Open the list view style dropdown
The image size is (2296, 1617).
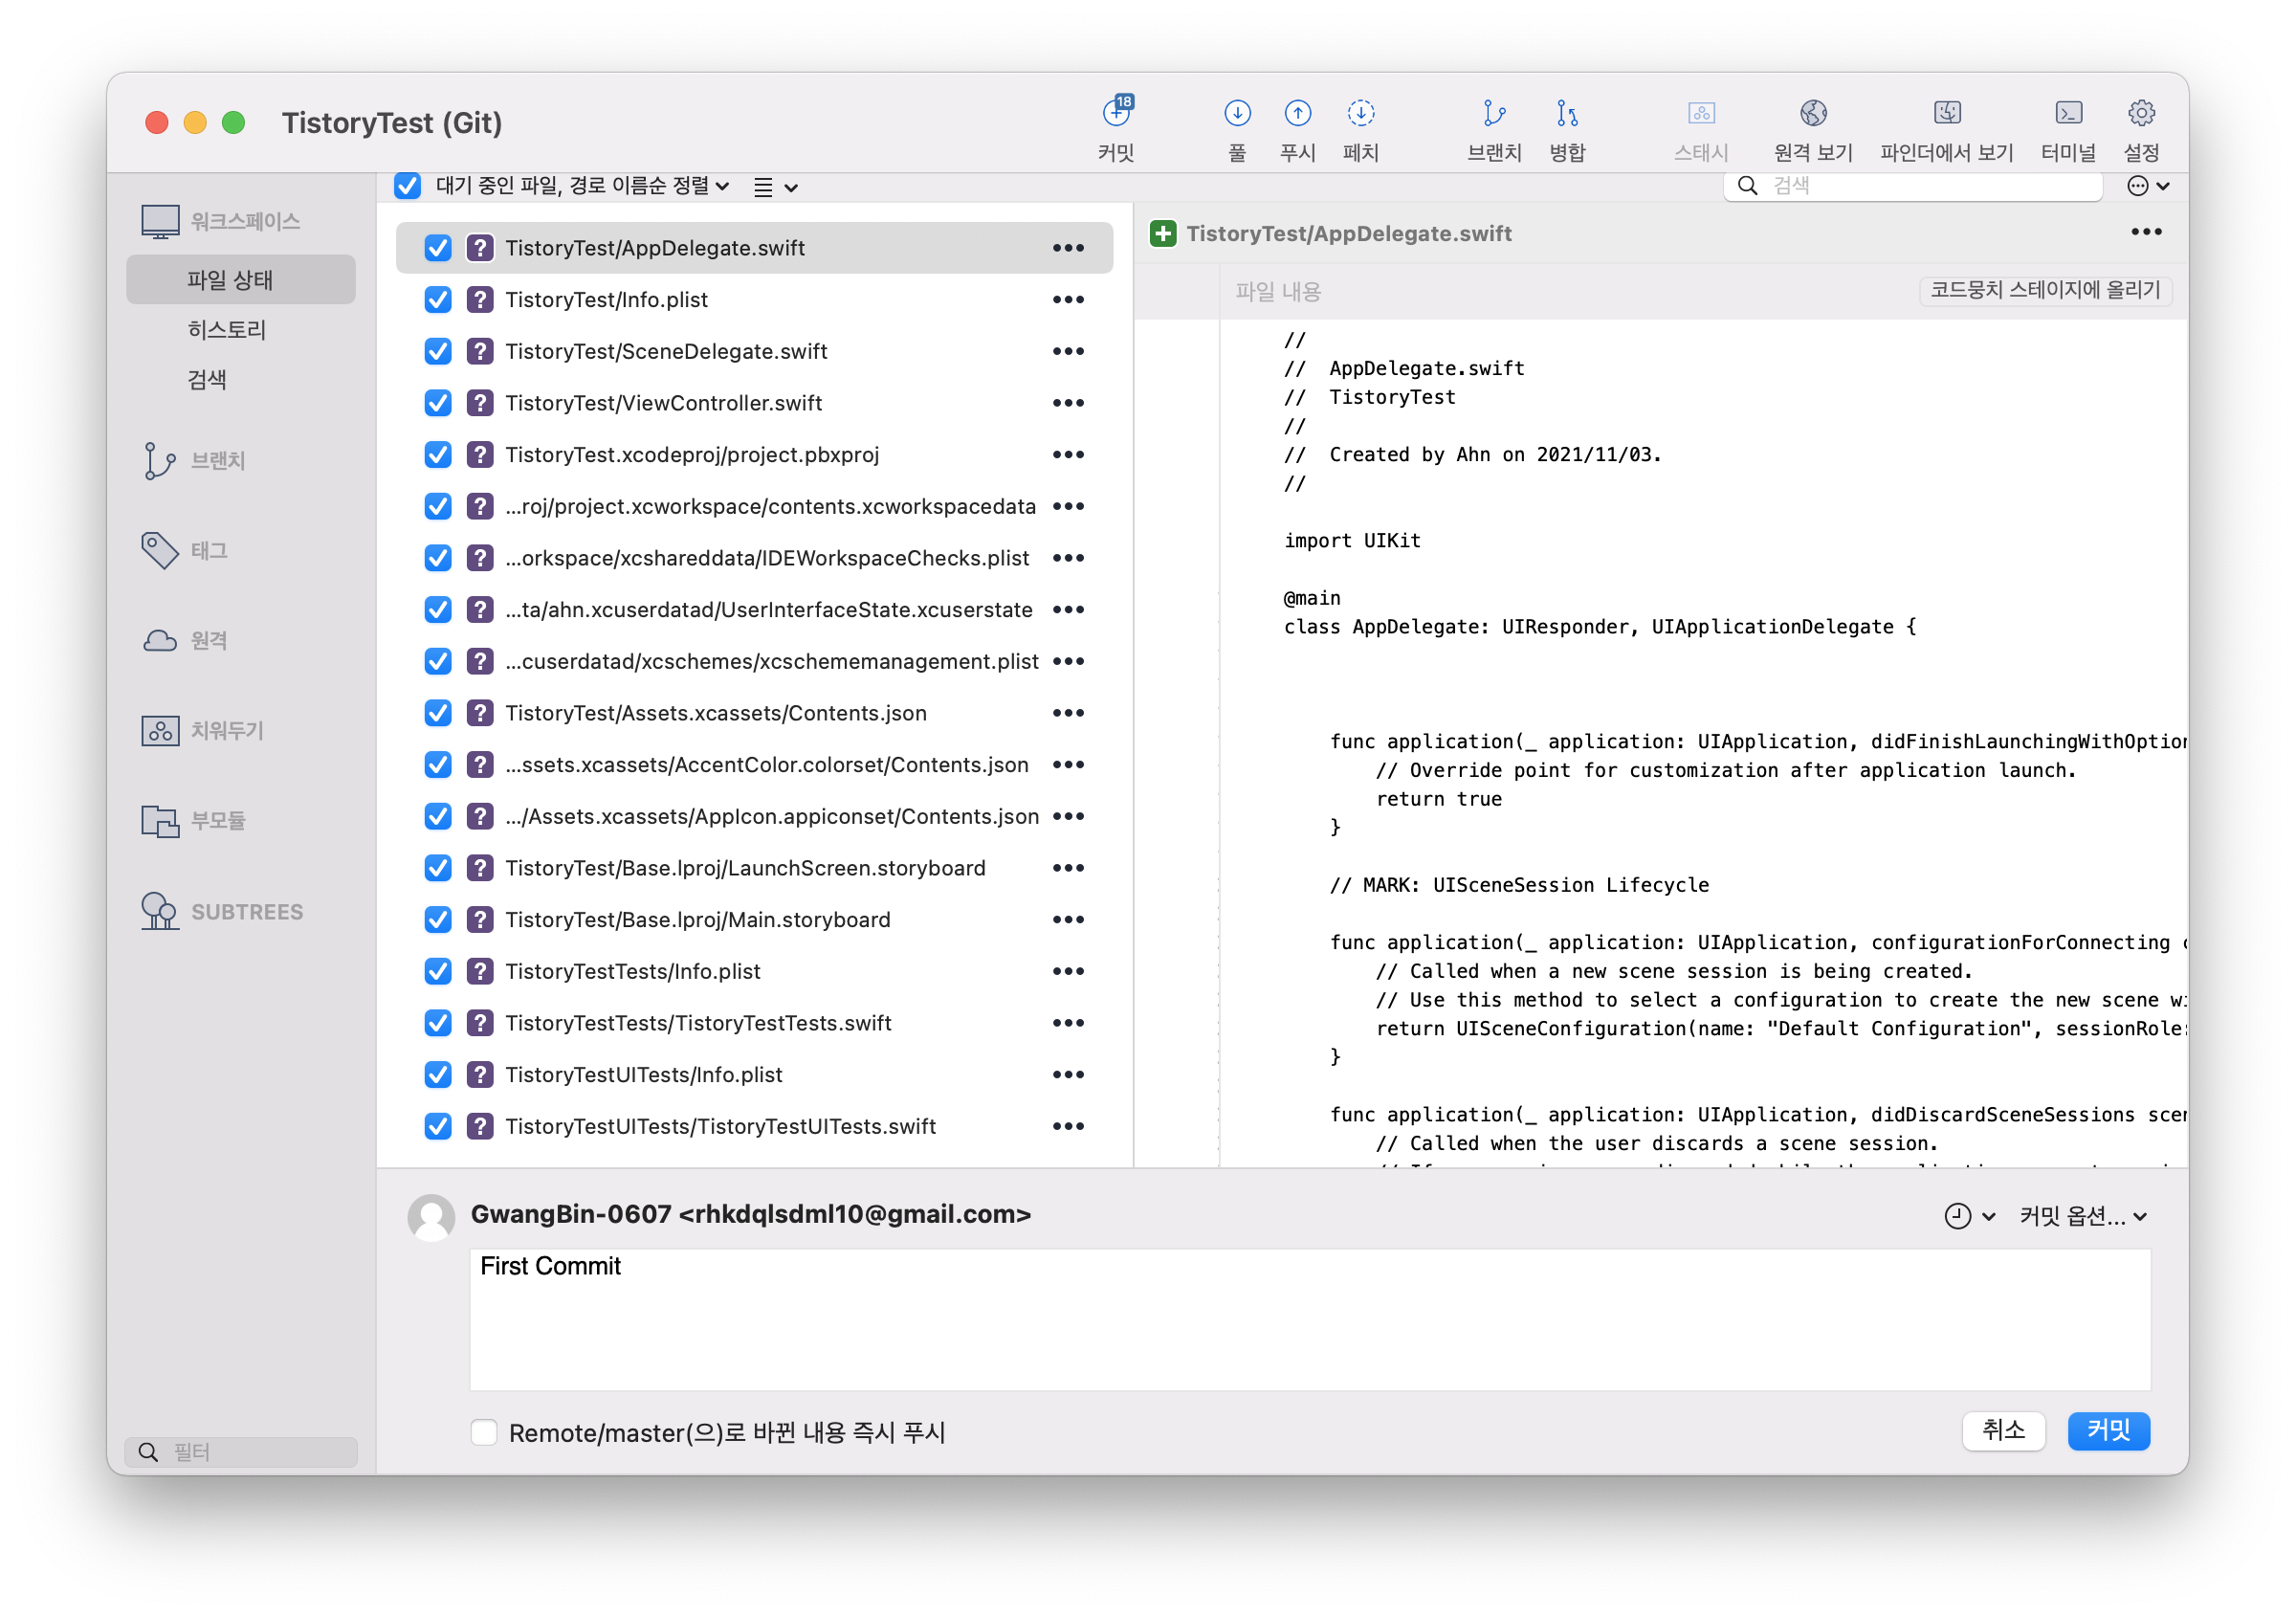coord(774,187)
